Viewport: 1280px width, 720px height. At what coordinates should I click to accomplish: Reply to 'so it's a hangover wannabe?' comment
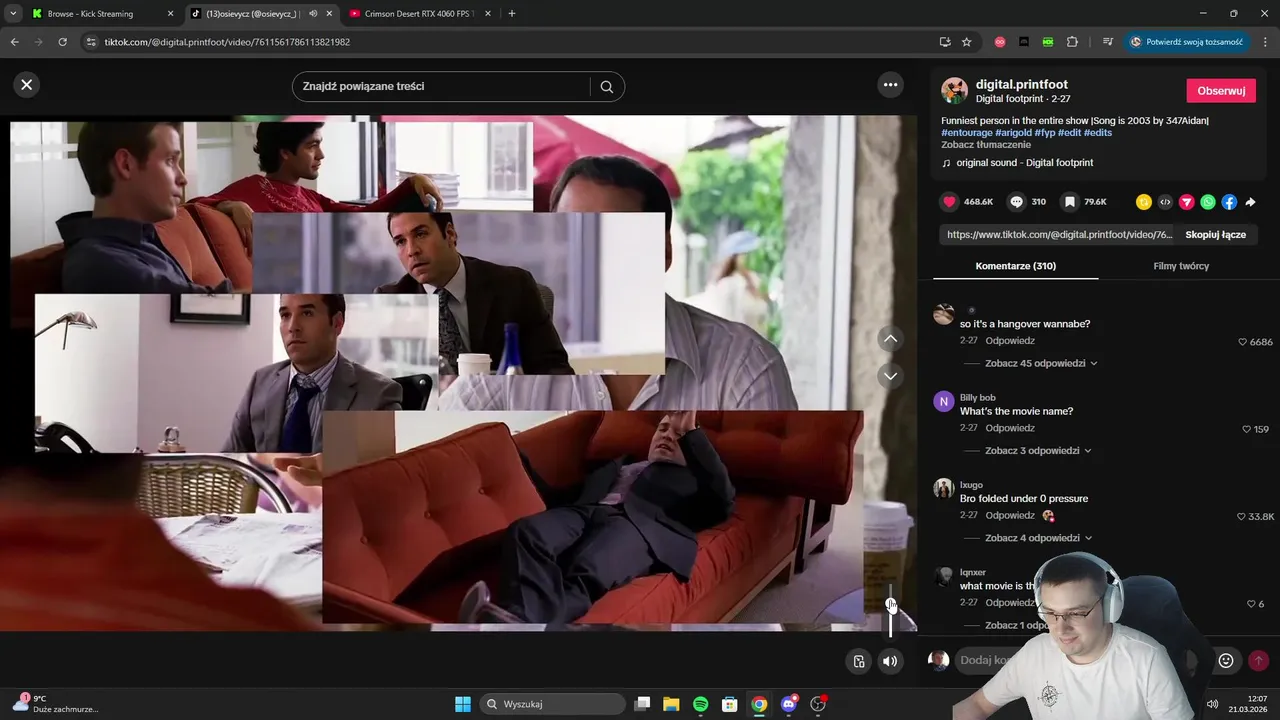coord(1009,341)
